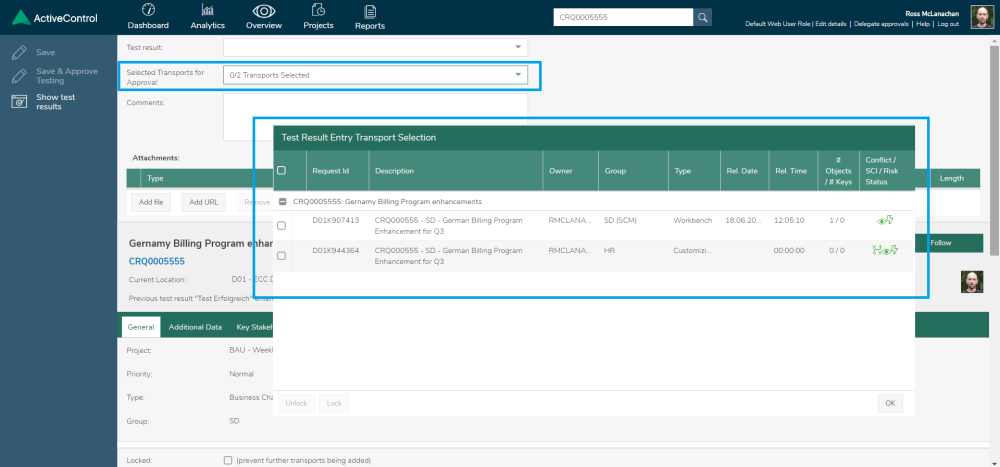Click the Show test results icon
This screenshot has width=1000, height=467.
[19, 101]
